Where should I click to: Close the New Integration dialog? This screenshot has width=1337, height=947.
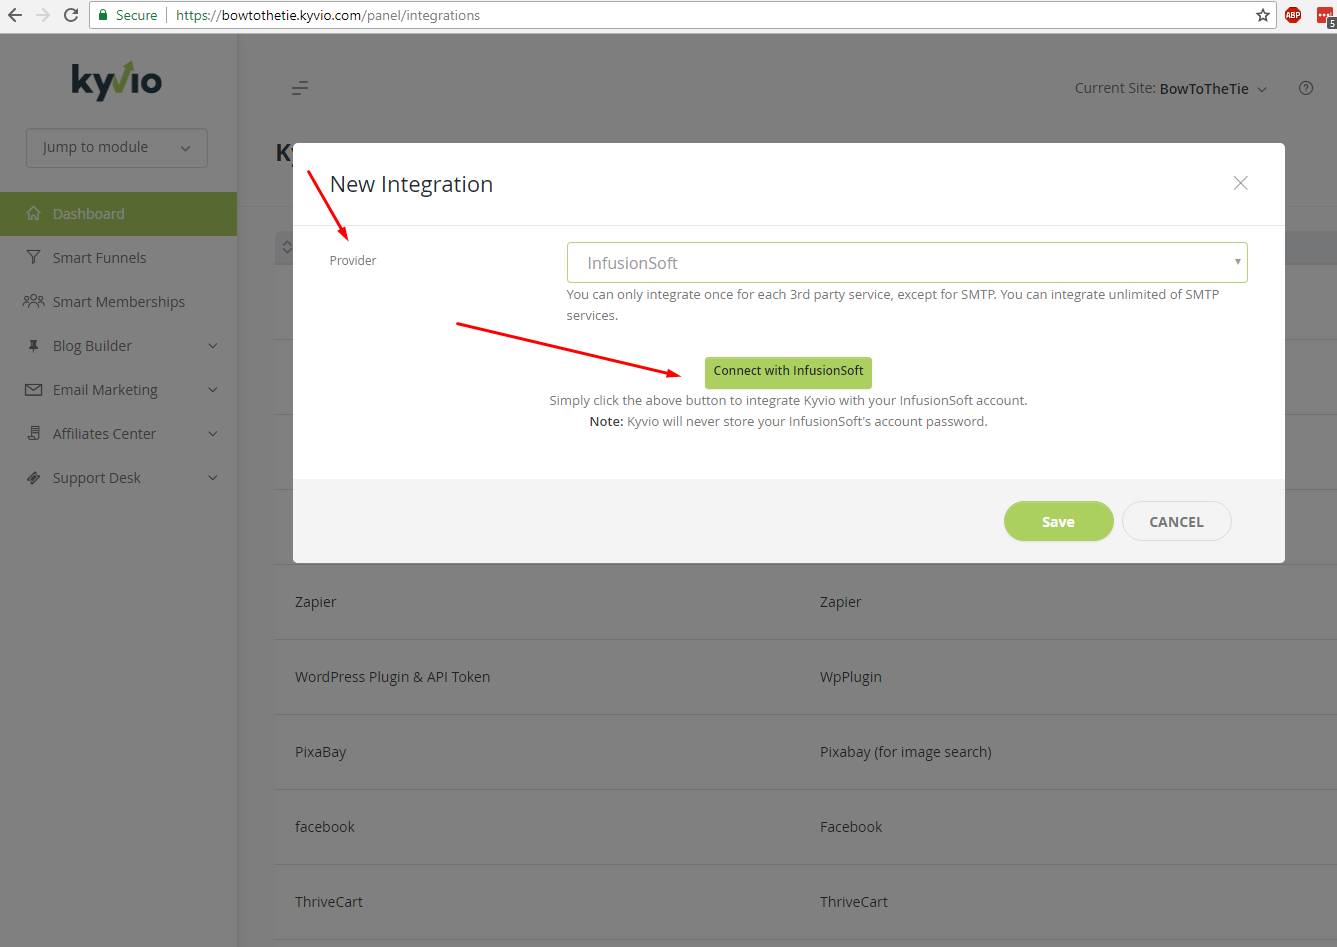(1240, 183)
